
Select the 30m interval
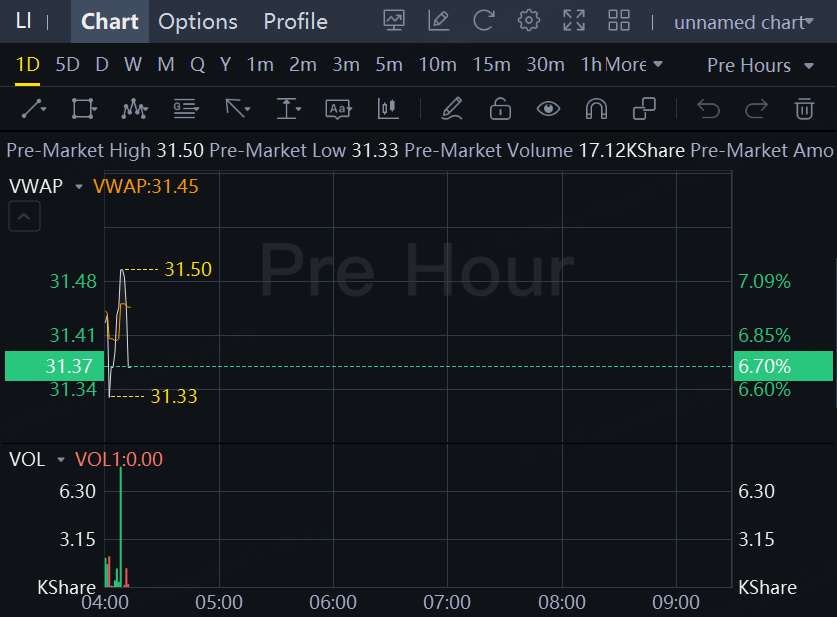[x=546, y=65]
